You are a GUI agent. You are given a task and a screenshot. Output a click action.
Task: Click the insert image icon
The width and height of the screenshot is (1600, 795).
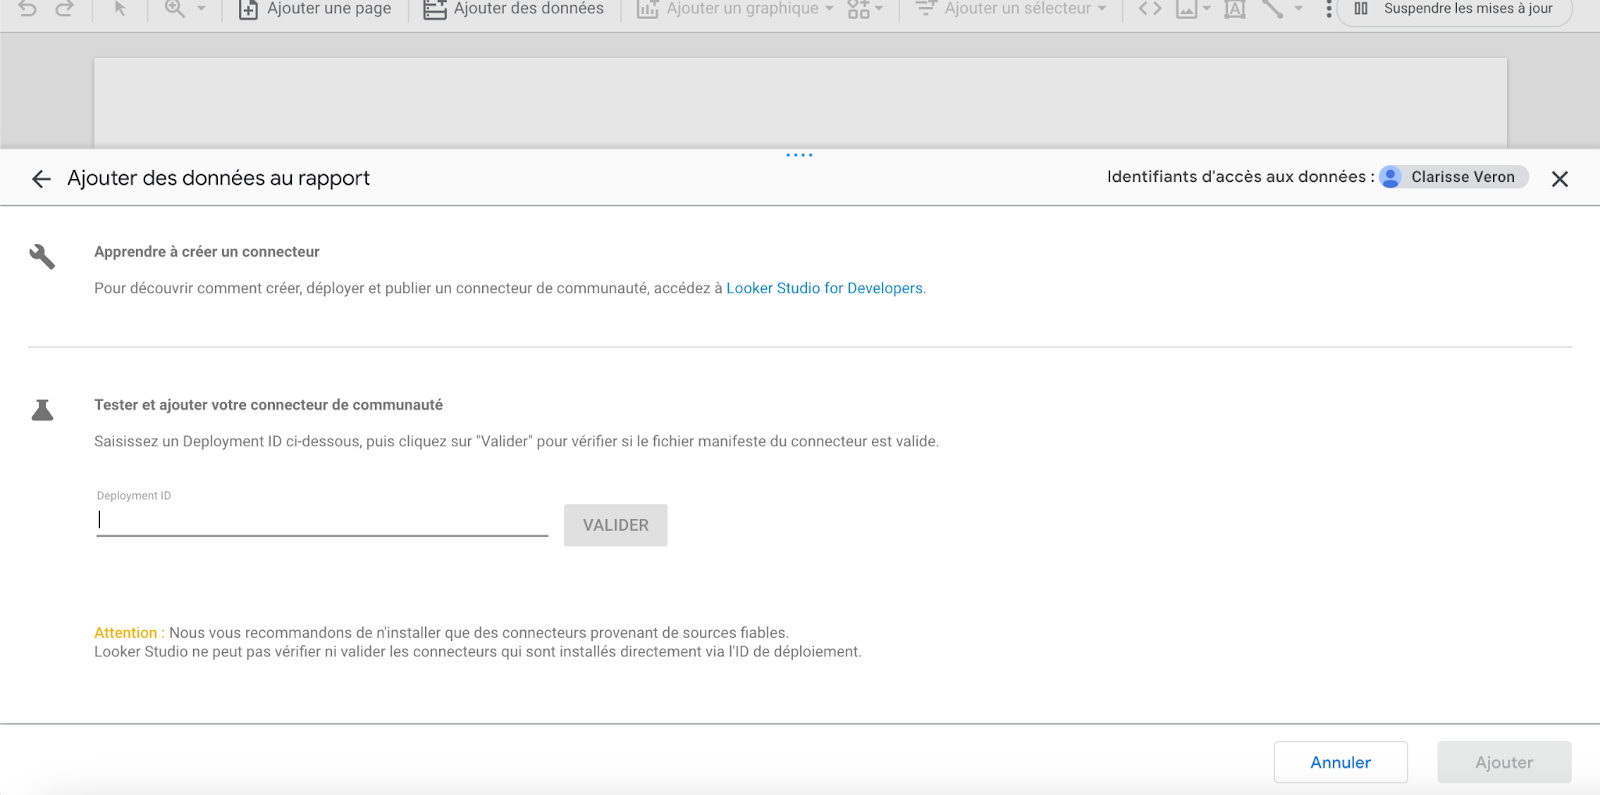(1186, 9)
